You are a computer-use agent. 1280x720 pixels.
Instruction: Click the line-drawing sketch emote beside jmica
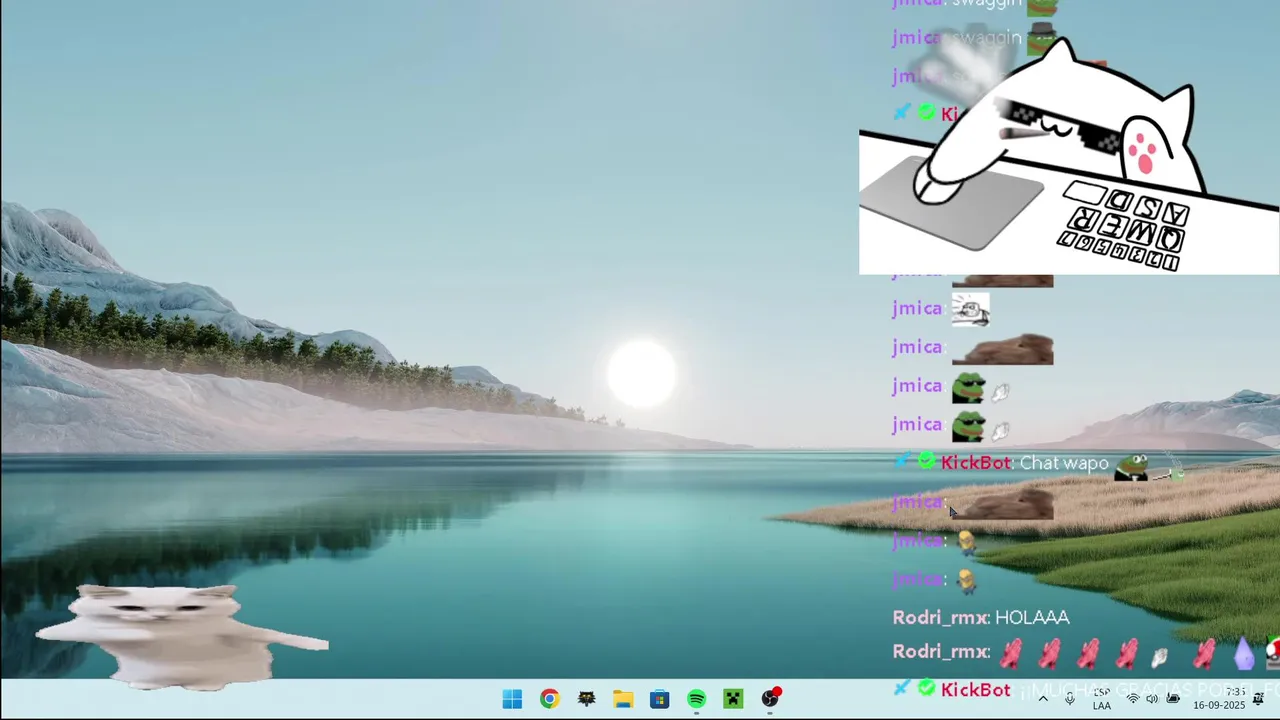970,310
